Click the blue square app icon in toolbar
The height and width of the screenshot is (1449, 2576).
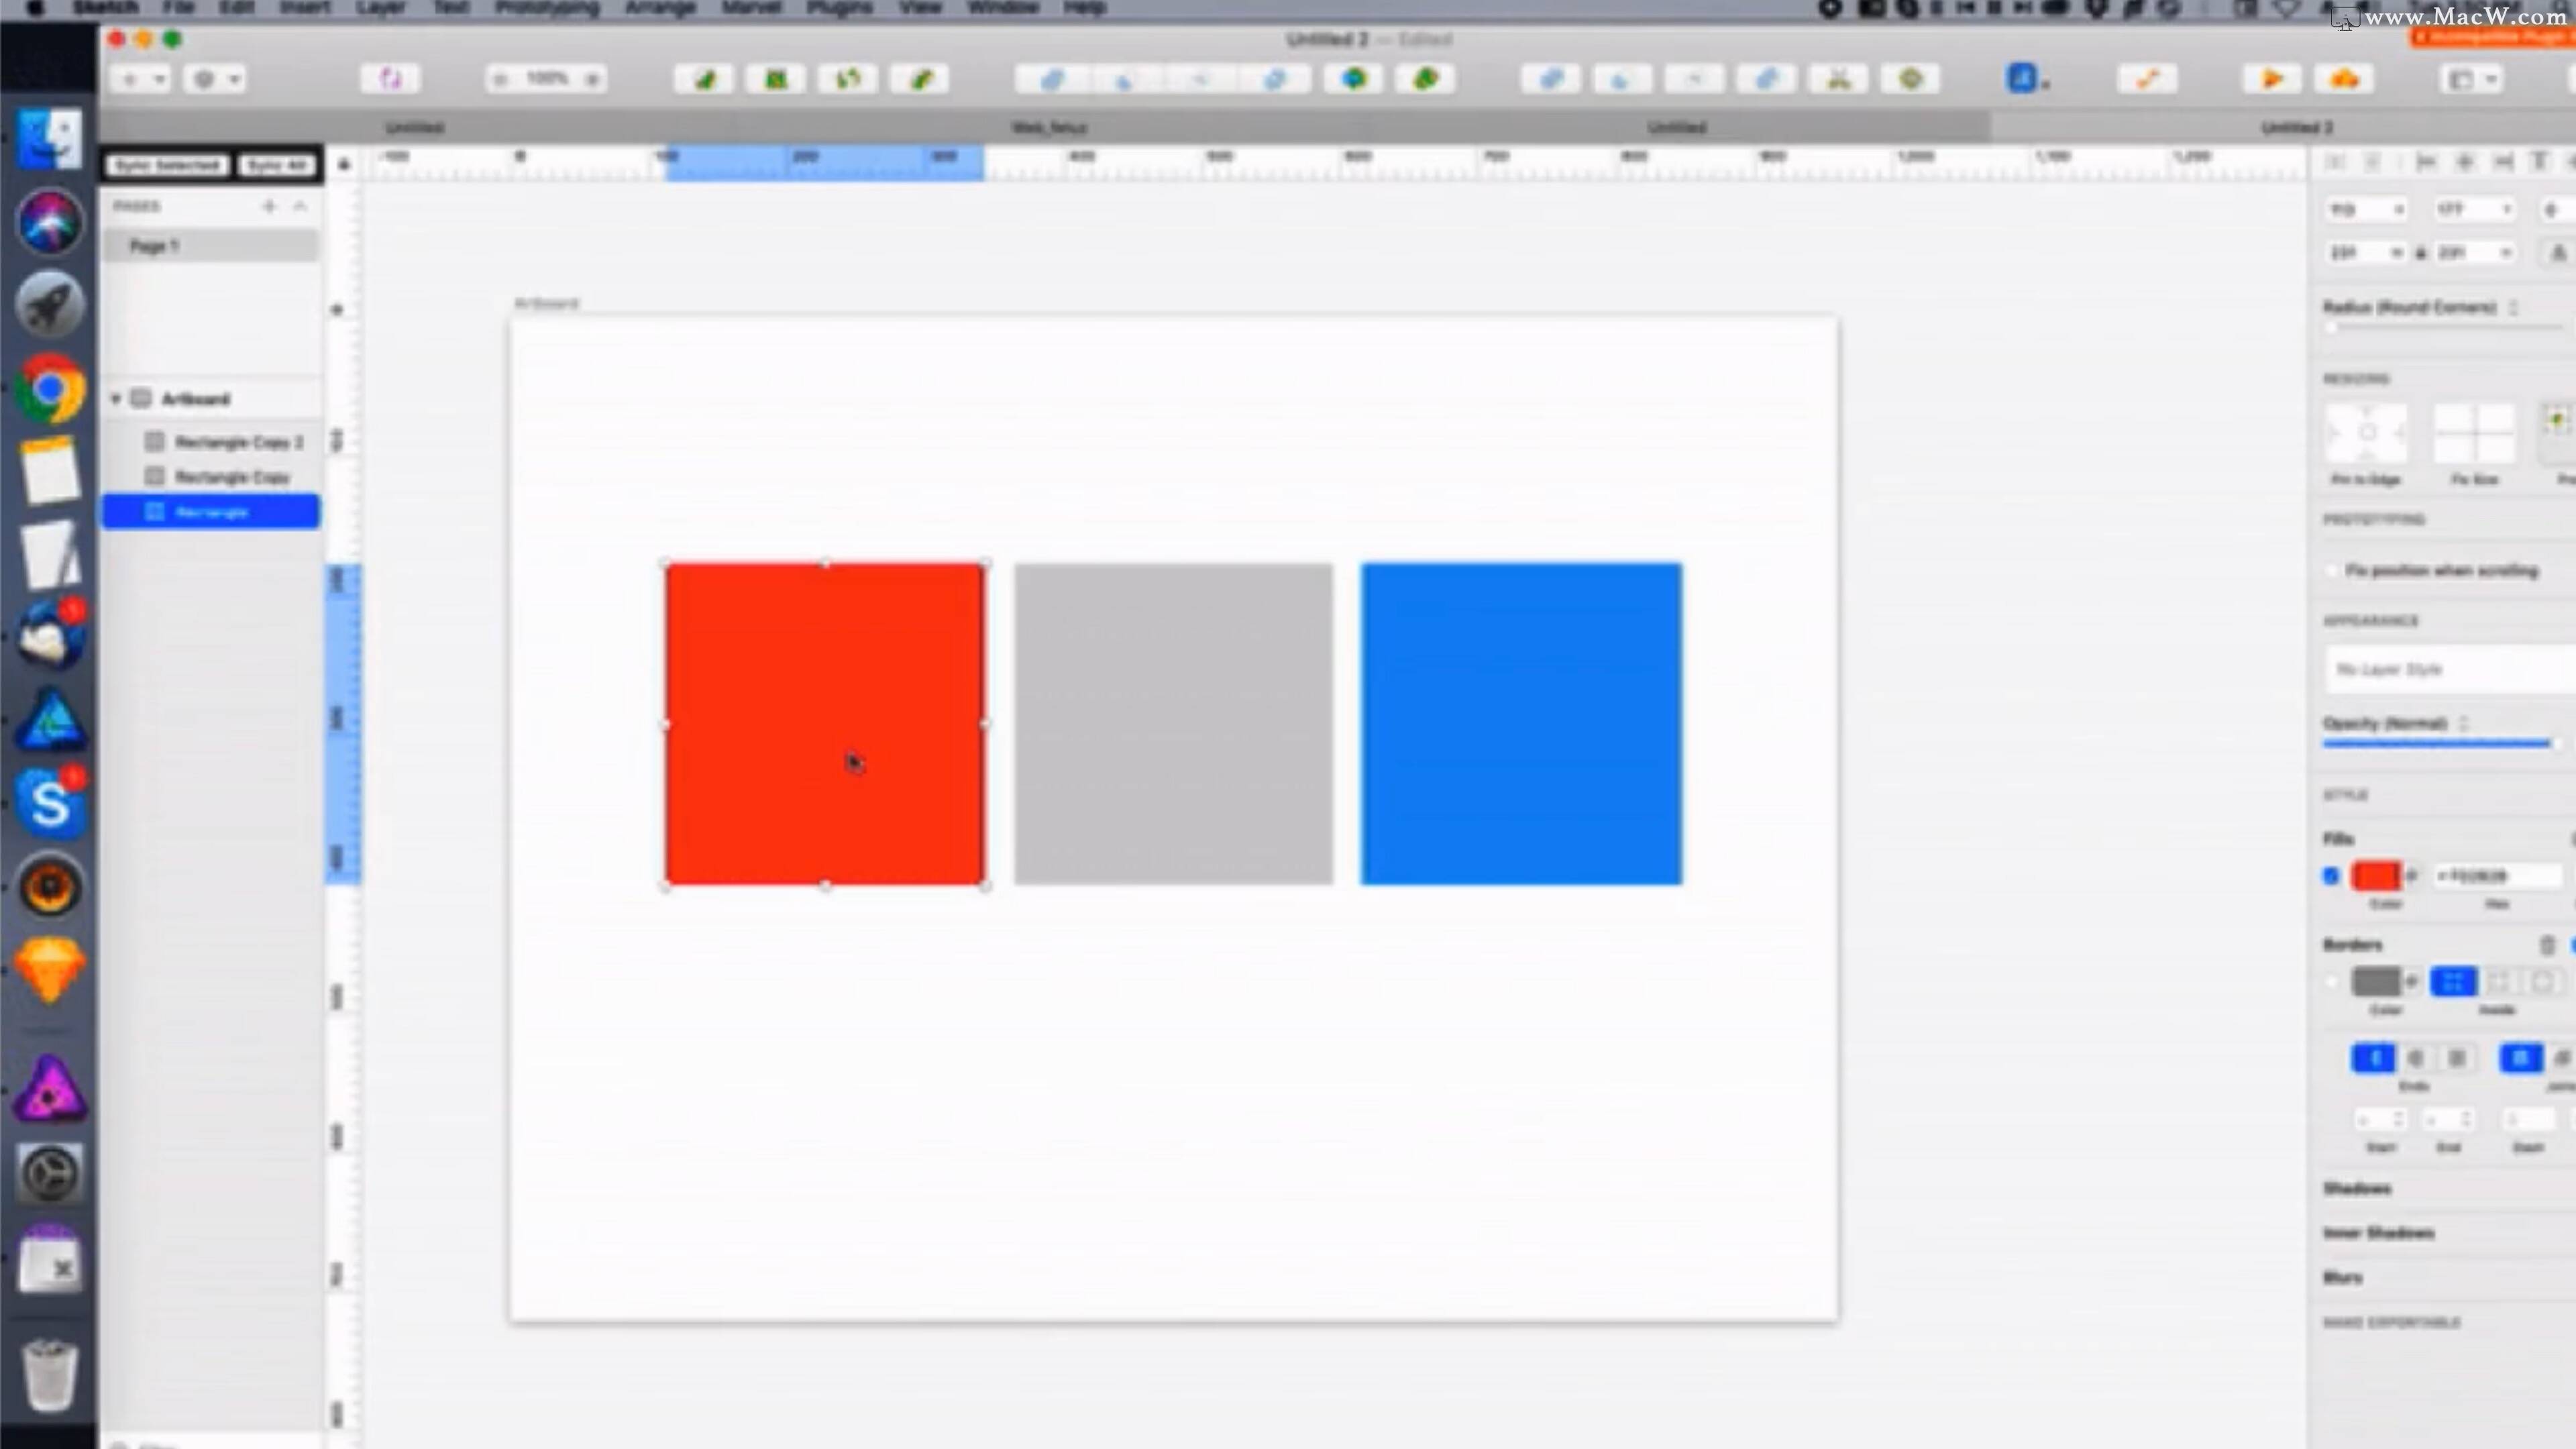pos(2023,78)
